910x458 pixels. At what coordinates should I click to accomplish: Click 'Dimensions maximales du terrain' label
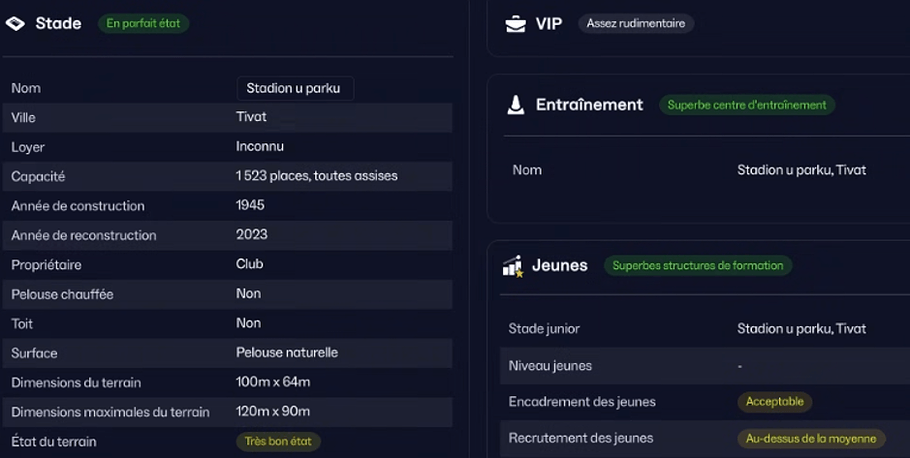click(110, 412)
